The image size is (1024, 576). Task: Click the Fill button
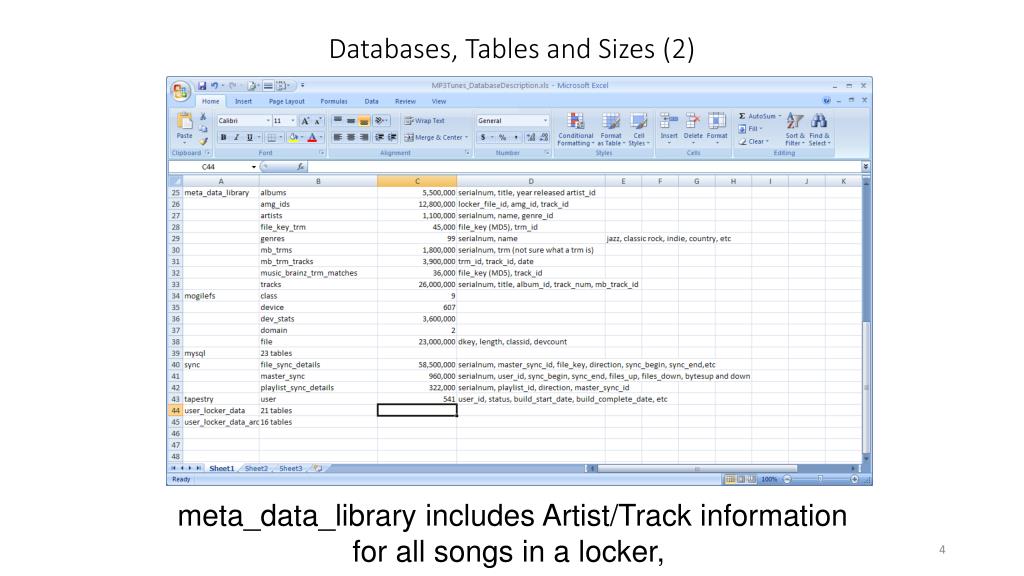(750, 129)
